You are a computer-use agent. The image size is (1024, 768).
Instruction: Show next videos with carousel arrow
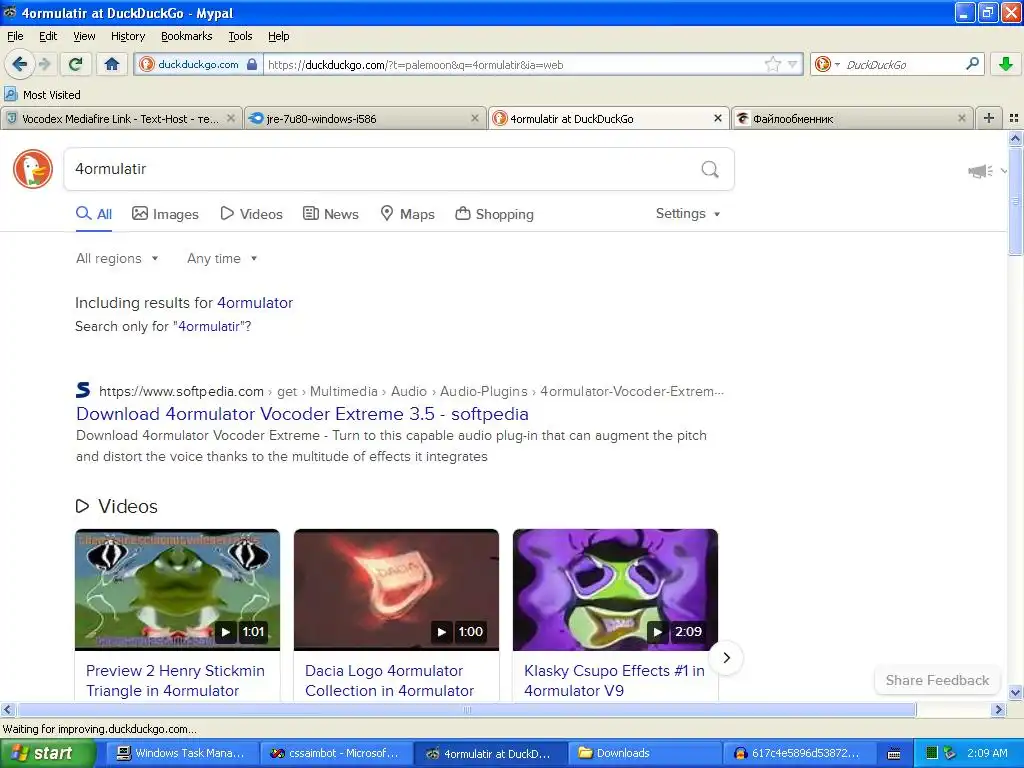(726, 658)
